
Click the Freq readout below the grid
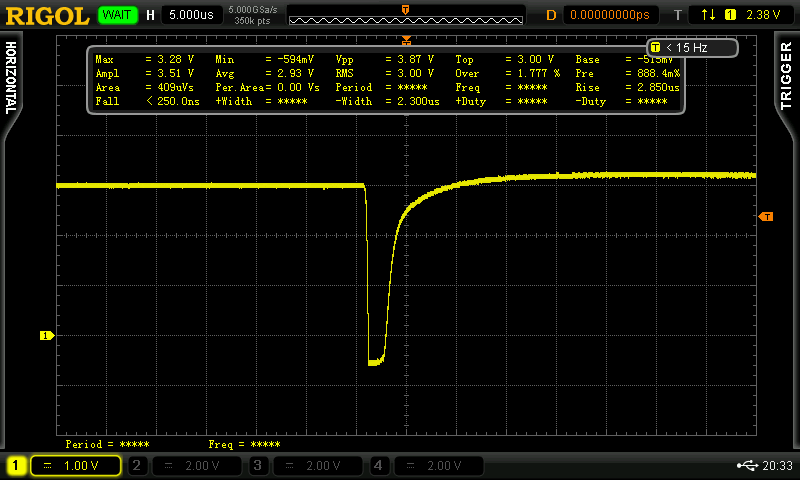click(244, 444)
